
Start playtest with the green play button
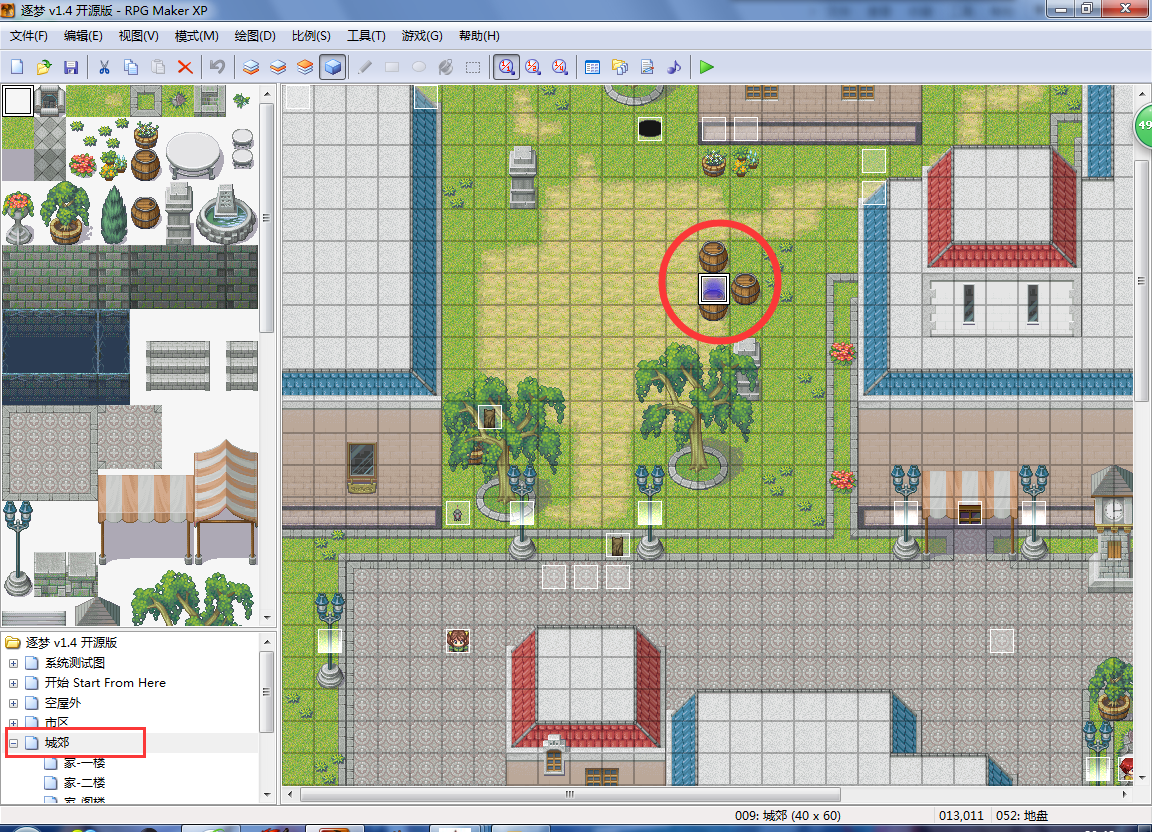707,68
